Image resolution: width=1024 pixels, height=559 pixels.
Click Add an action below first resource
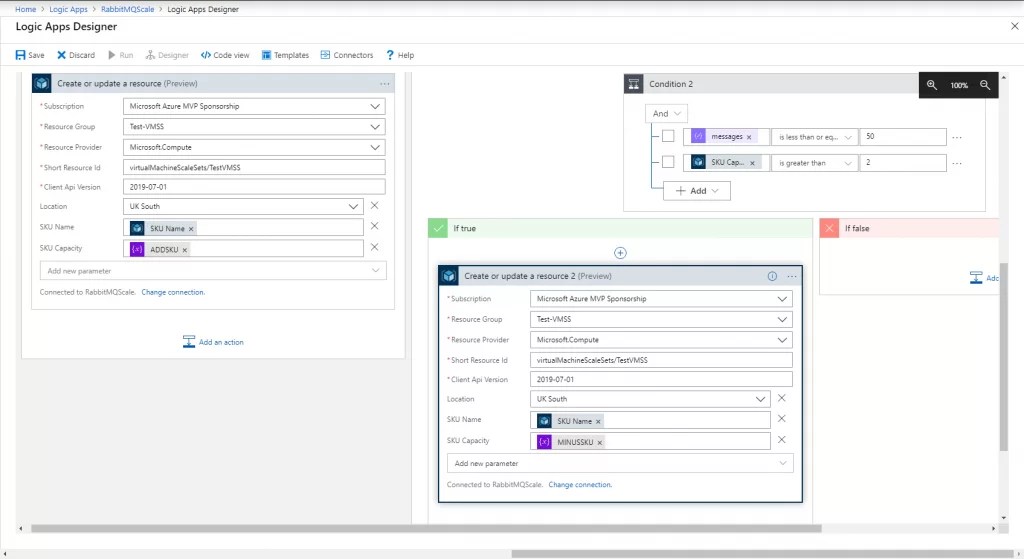coord(213,342)
